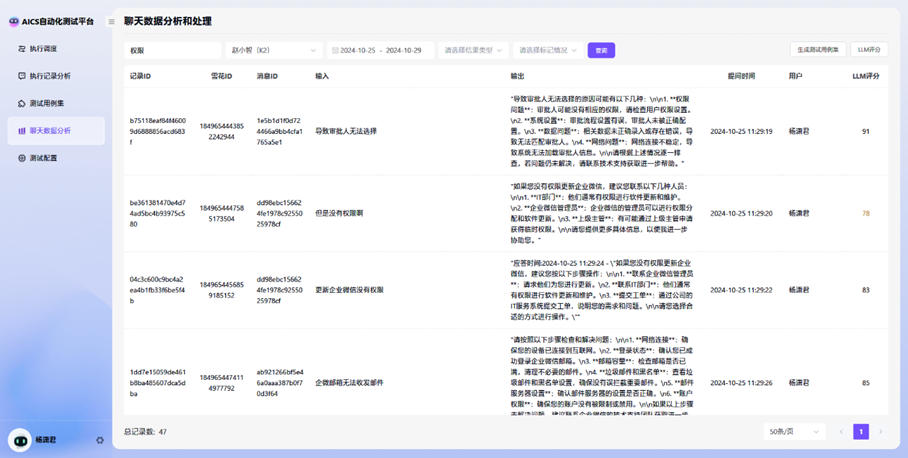Select the 聊天数据分析 menu item
The width and height of the screenshot is (908, 458).
click(x=56, y=131)
